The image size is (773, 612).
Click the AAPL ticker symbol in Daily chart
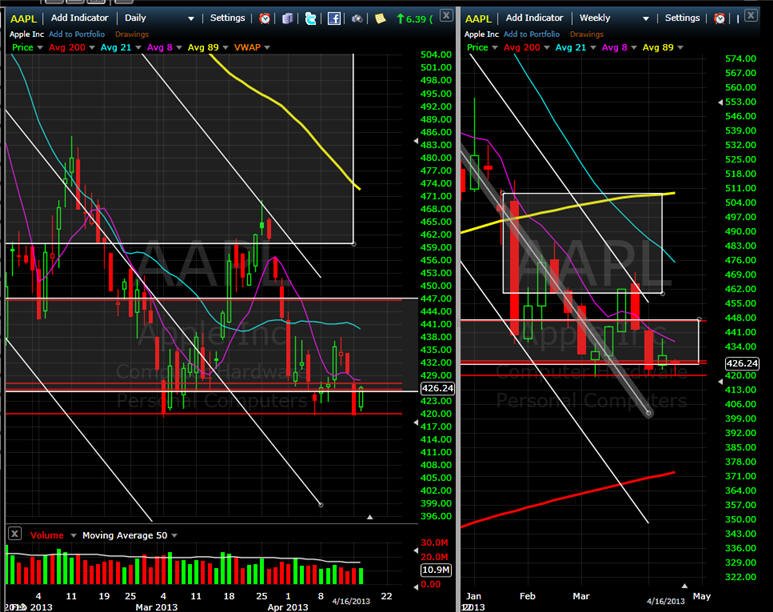click(x=23, y=19)
